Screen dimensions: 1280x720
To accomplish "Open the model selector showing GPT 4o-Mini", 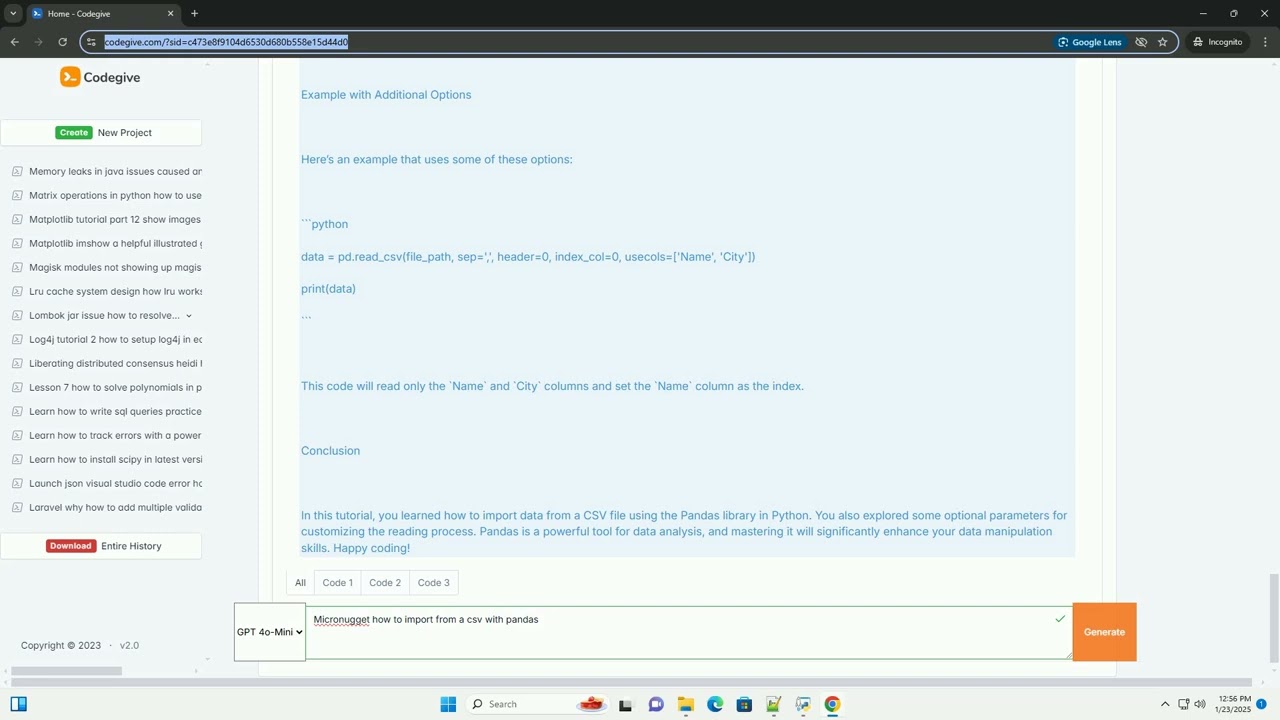I will (270, 632).
